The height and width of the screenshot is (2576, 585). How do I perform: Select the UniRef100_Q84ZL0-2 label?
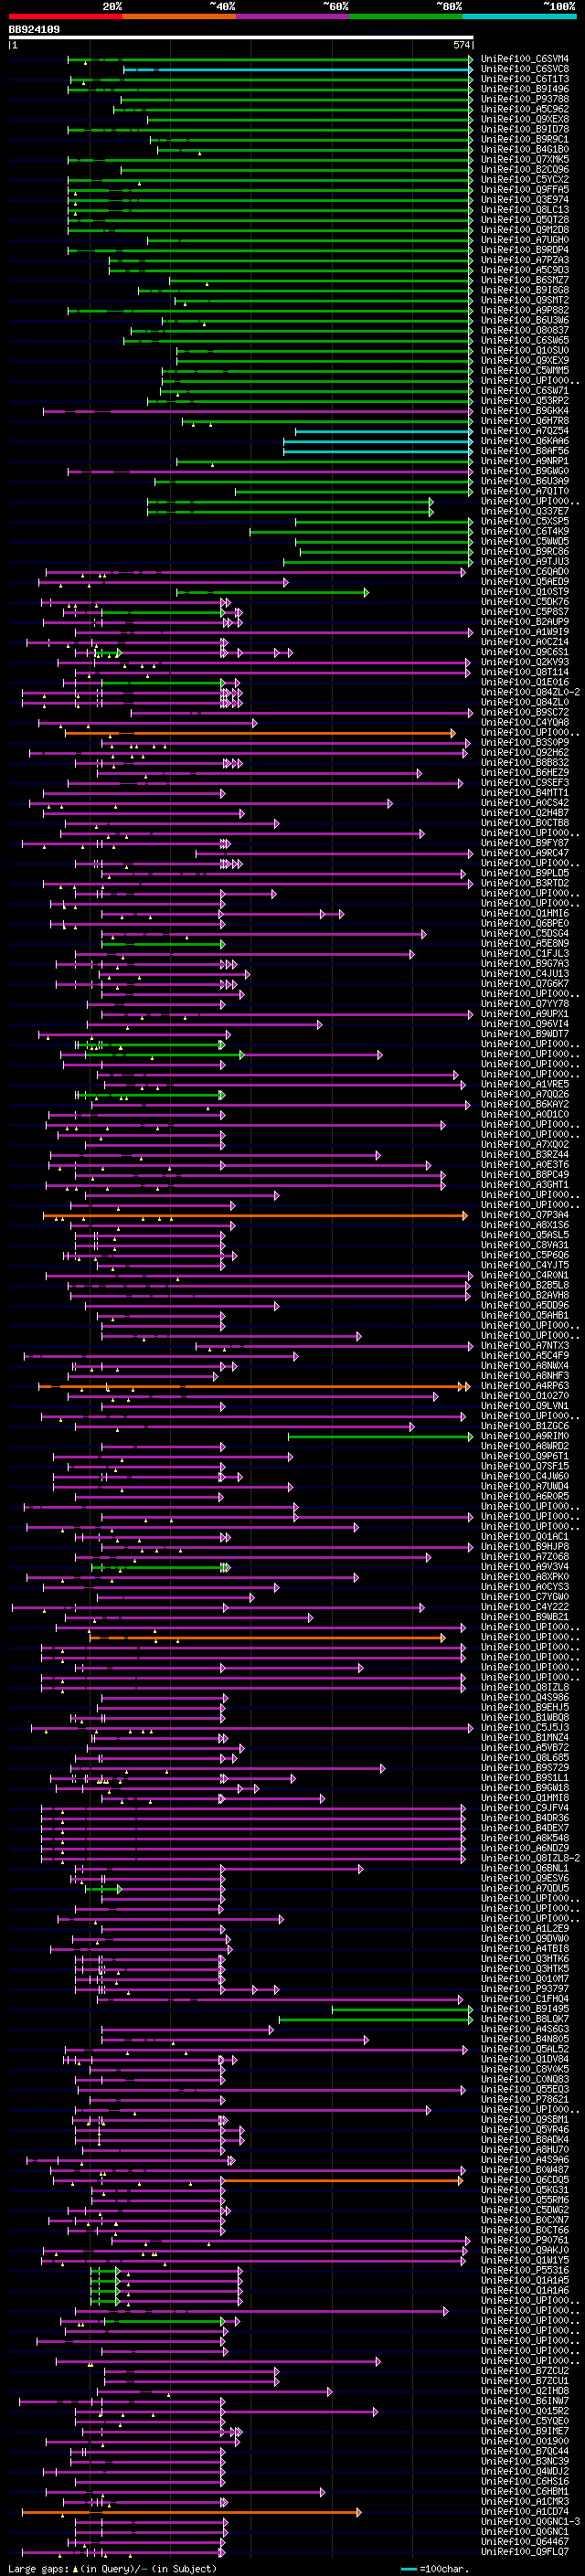pos(530,692)
